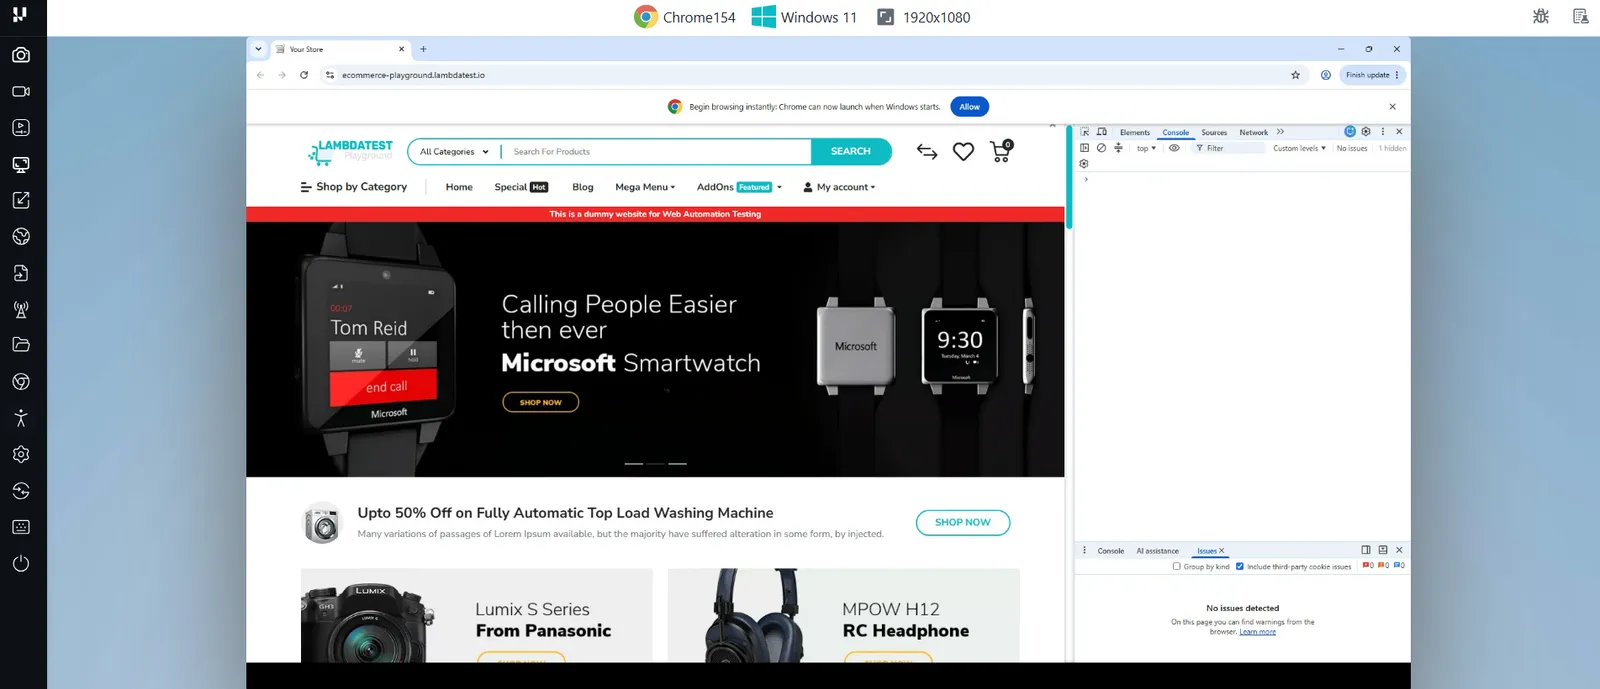Uncheck Include third-party cookie issues

[1240, 566]
